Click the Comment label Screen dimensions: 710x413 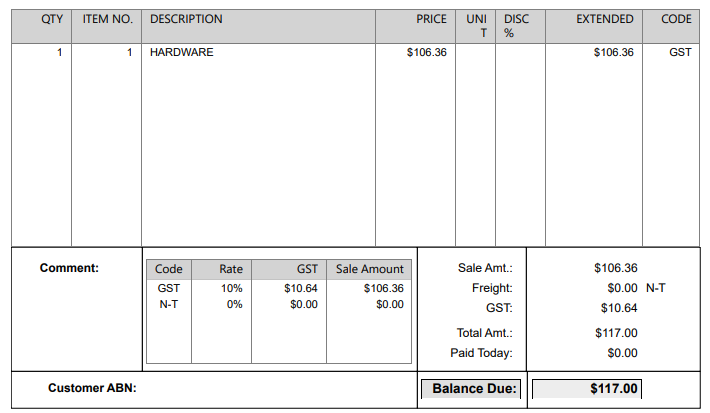pos(69,268)
